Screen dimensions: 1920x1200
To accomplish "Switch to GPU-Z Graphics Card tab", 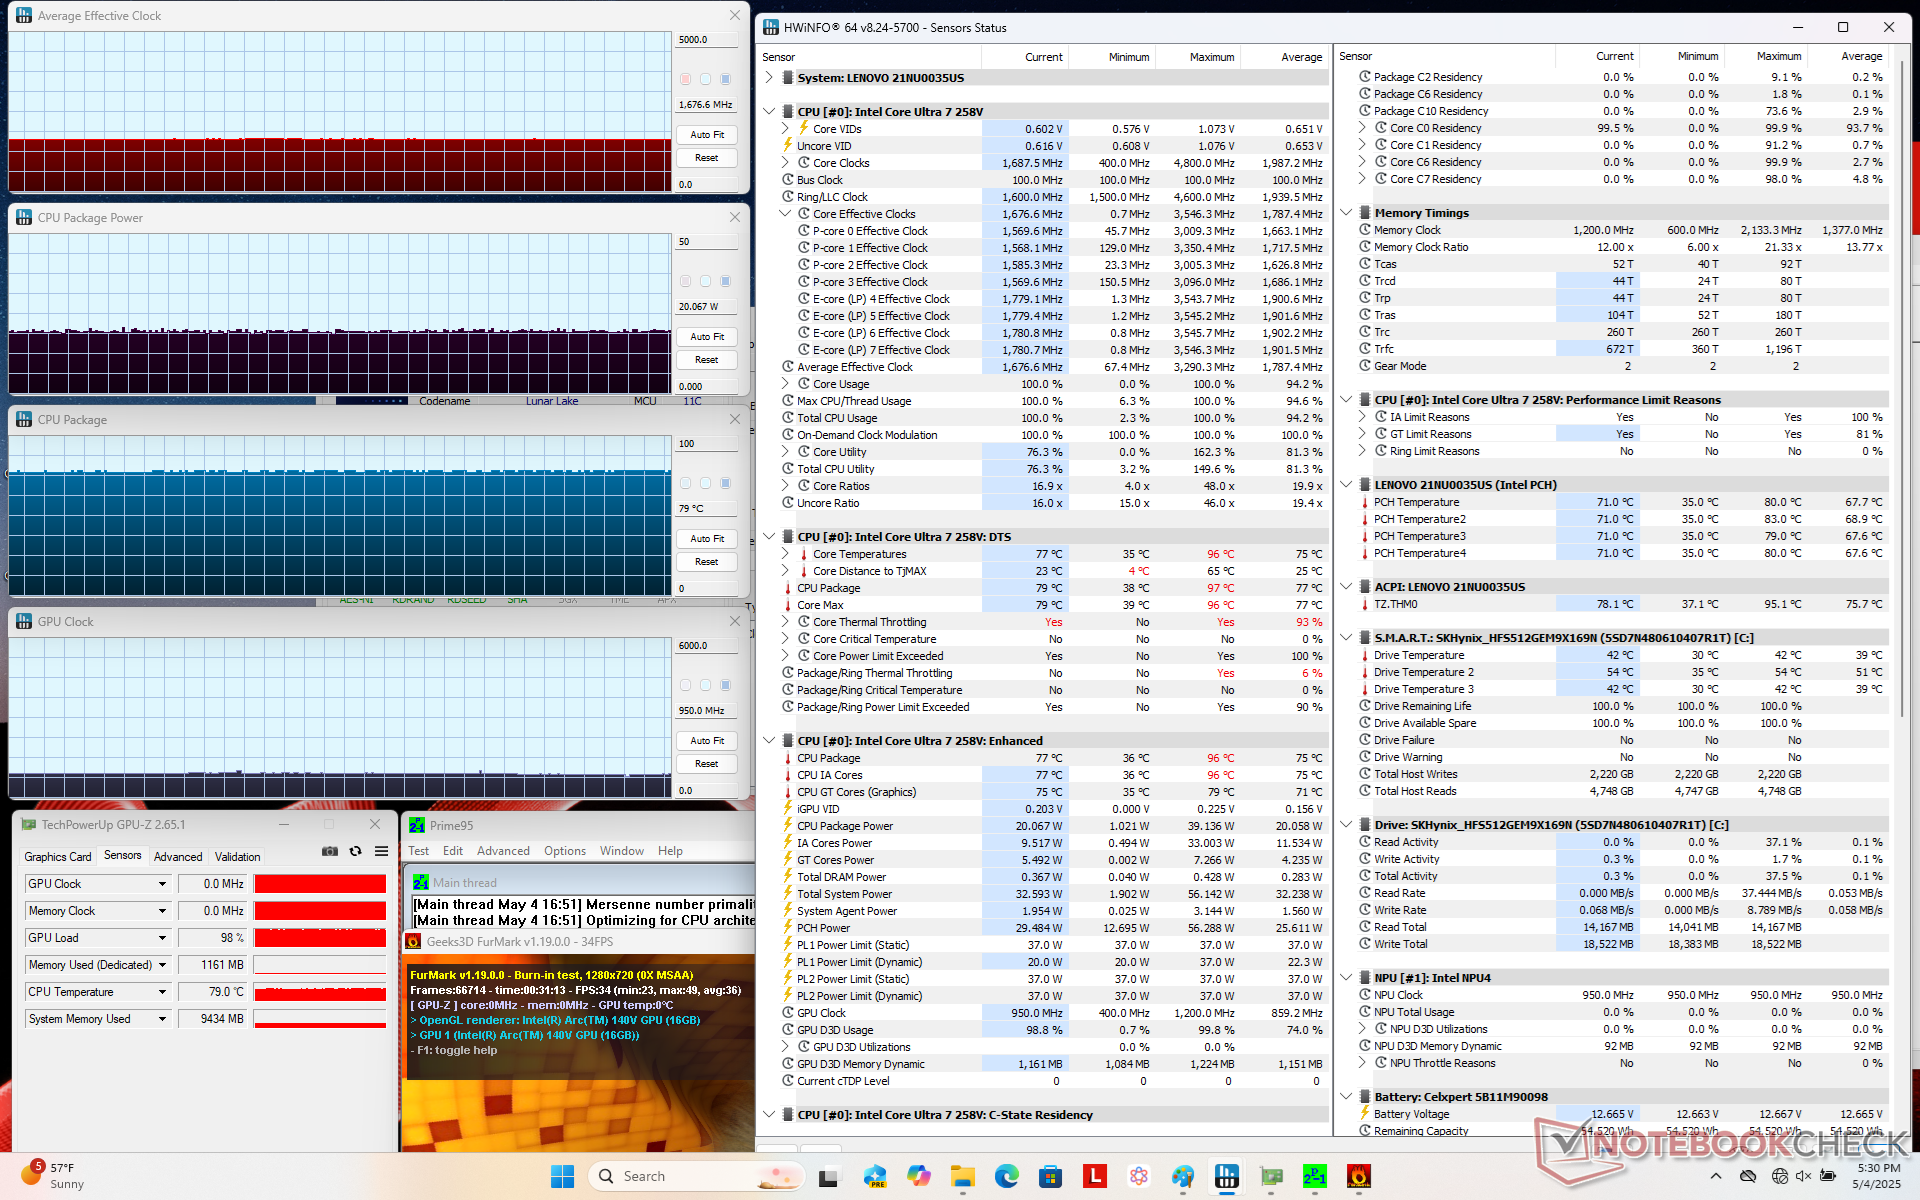I will (58, 856).
